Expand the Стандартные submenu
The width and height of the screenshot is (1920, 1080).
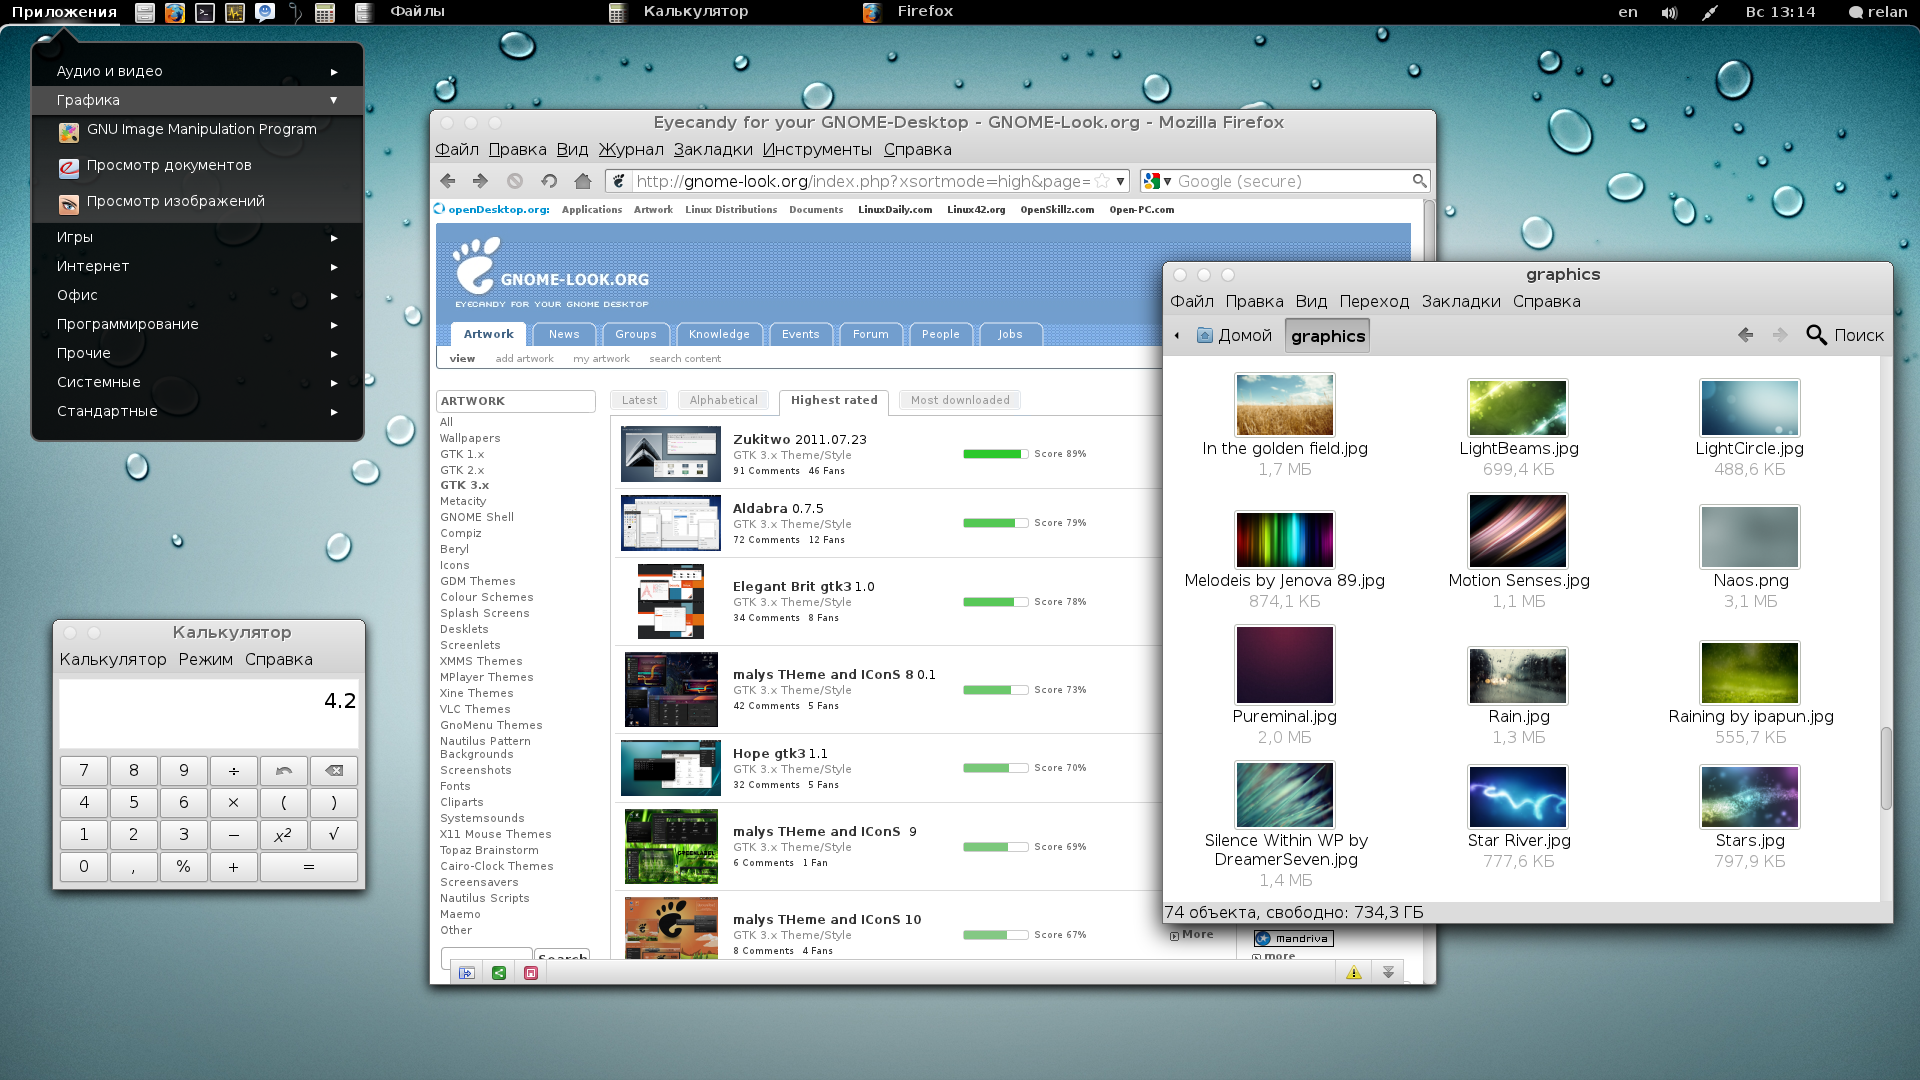pos(197,411)
